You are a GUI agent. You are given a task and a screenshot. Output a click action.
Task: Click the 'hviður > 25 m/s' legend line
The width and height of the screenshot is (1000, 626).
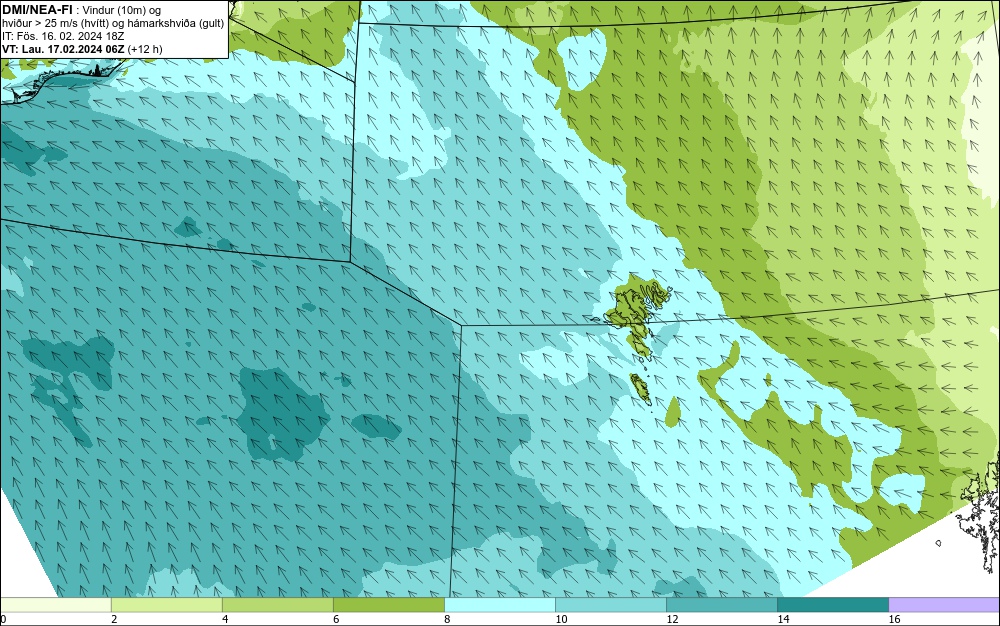[113, 24]
